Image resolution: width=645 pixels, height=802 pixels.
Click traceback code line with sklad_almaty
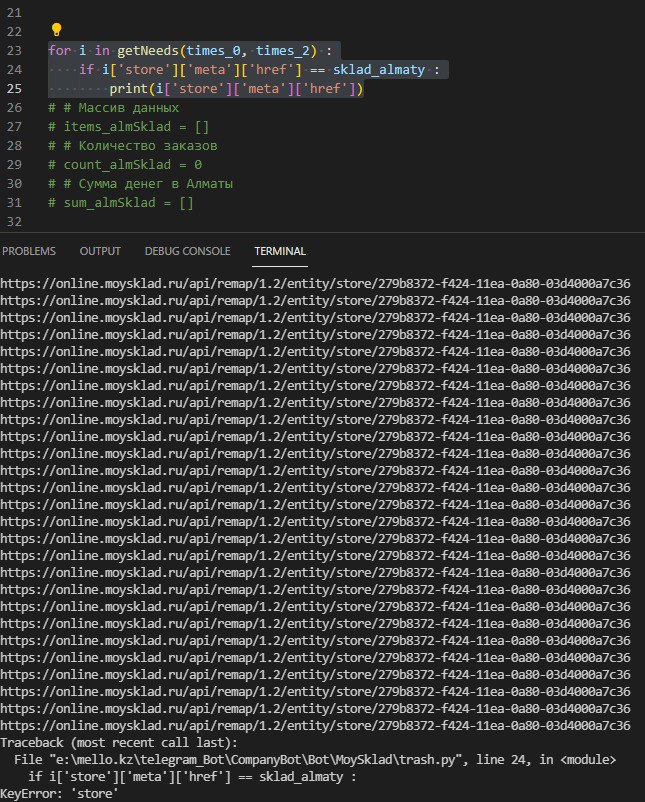(x=192, y=777)
